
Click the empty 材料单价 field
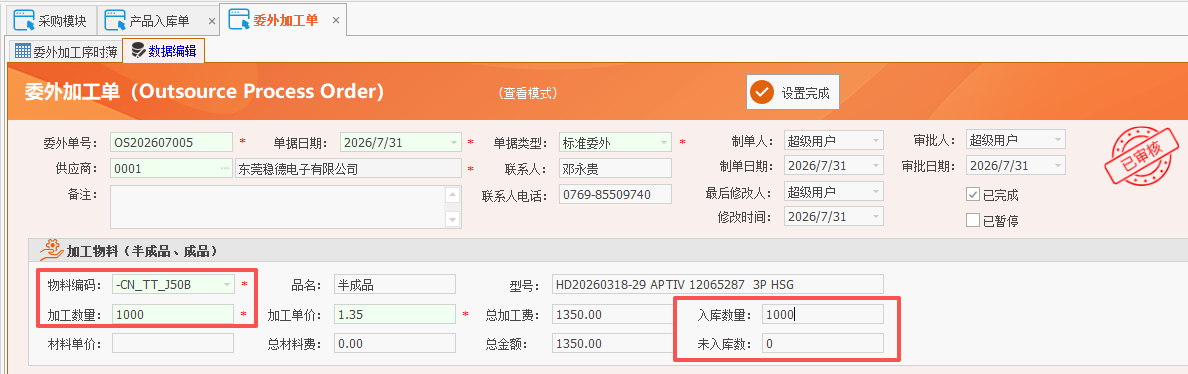coord(173,344)
